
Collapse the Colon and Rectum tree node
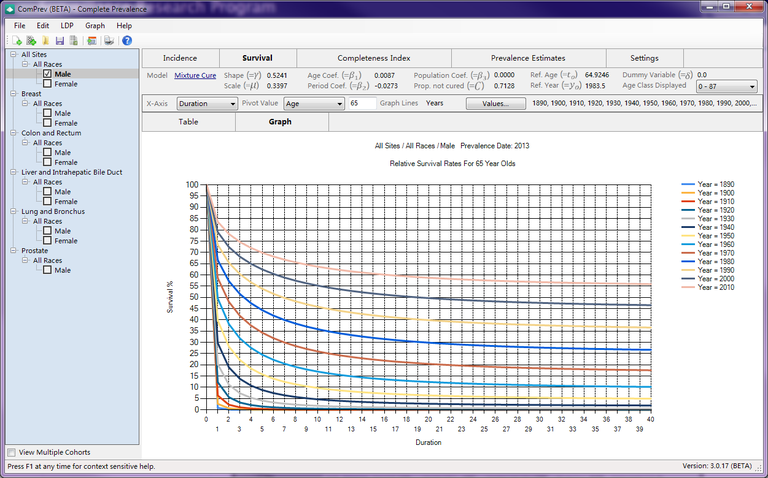point(13,132)
